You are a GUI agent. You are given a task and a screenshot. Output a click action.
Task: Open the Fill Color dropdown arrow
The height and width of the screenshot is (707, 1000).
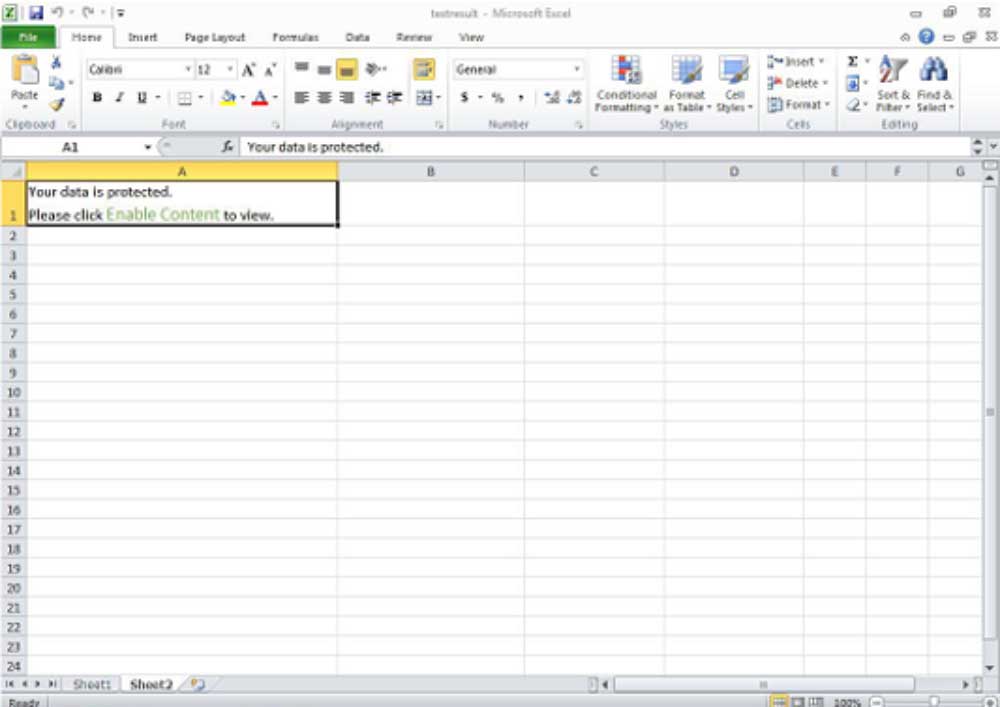click(x=242, y=98)
